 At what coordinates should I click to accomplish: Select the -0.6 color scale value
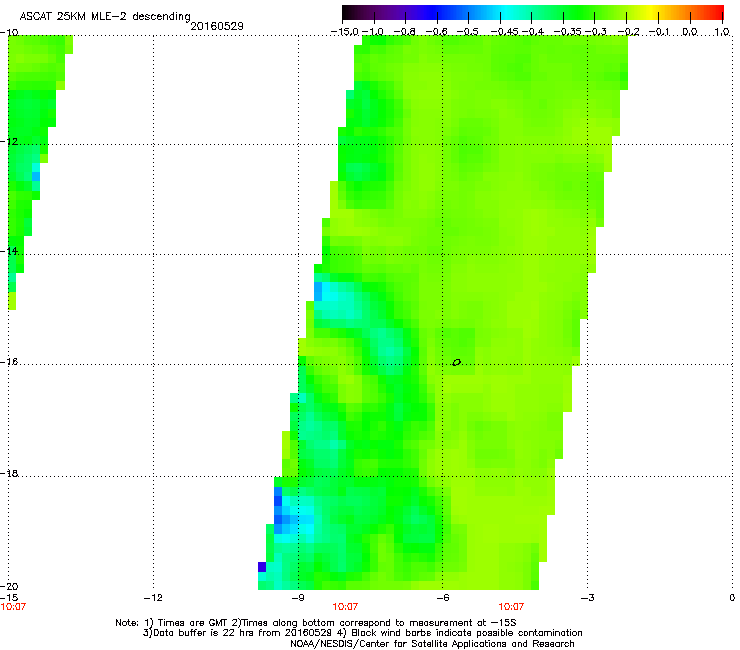click(x=437, y=32)
